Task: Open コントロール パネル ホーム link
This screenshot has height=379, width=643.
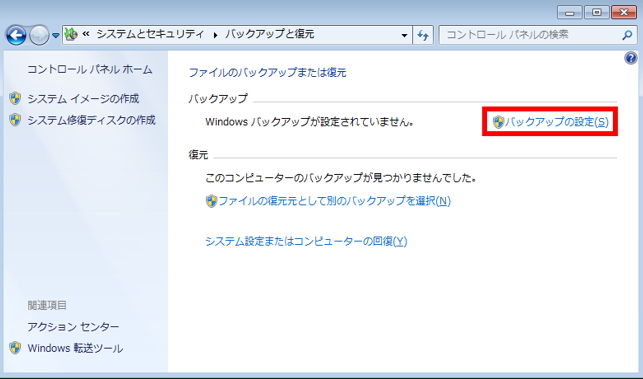Action: [90, 69]
